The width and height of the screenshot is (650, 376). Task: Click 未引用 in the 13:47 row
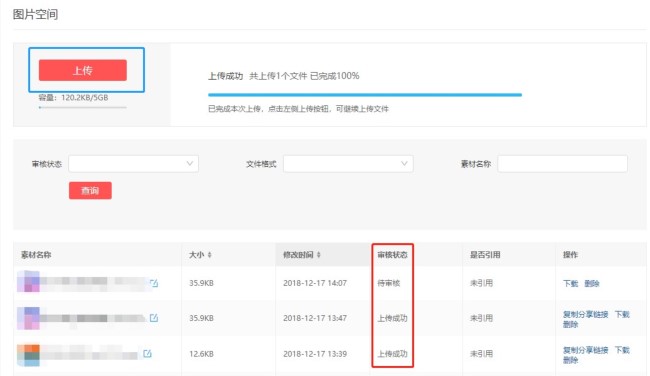481,318
